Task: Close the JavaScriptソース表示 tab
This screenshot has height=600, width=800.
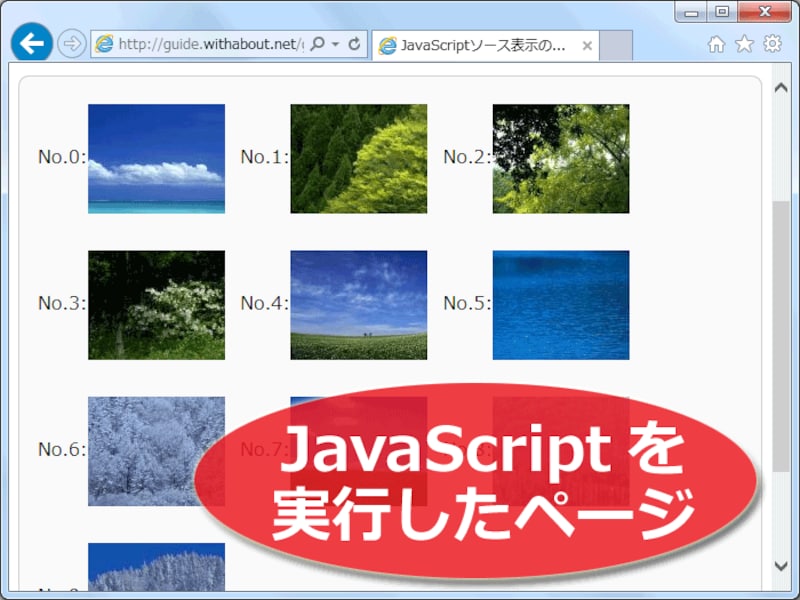Action: (588, 45)
